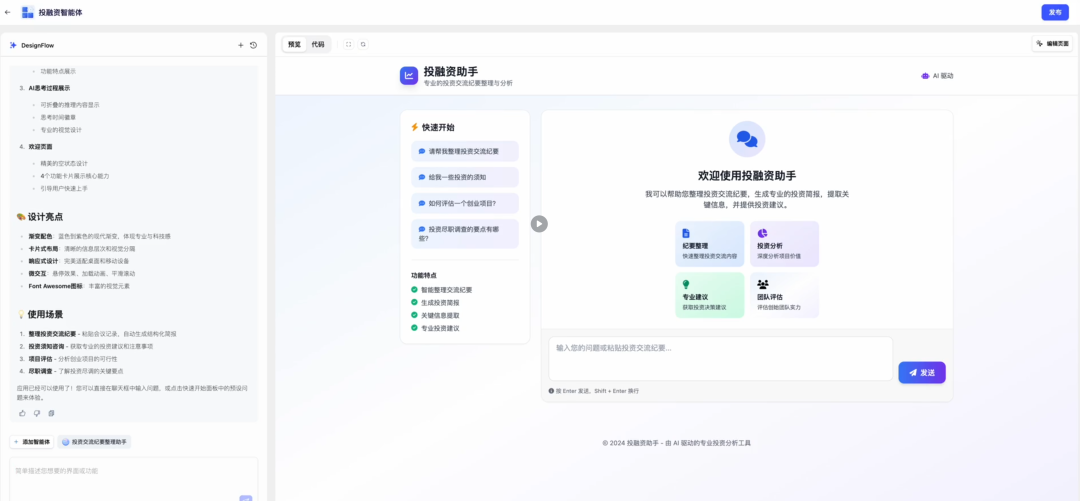The width and height of the screenshot is (1080, 501).
Task: Click the large chat bubbles welcome icon
Action: coord(747,139)
